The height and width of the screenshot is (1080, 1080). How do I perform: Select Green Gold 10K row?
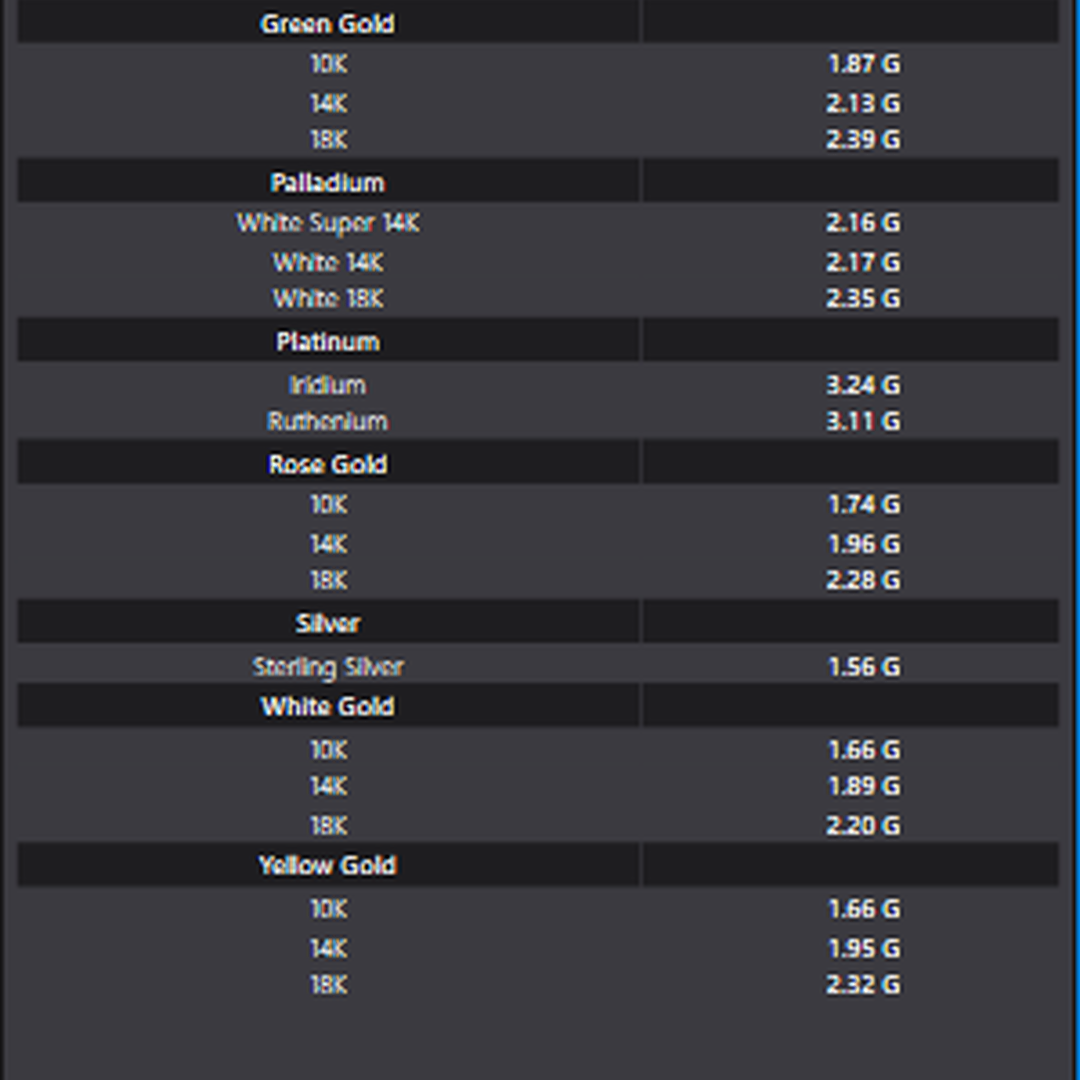pos(327,64)
